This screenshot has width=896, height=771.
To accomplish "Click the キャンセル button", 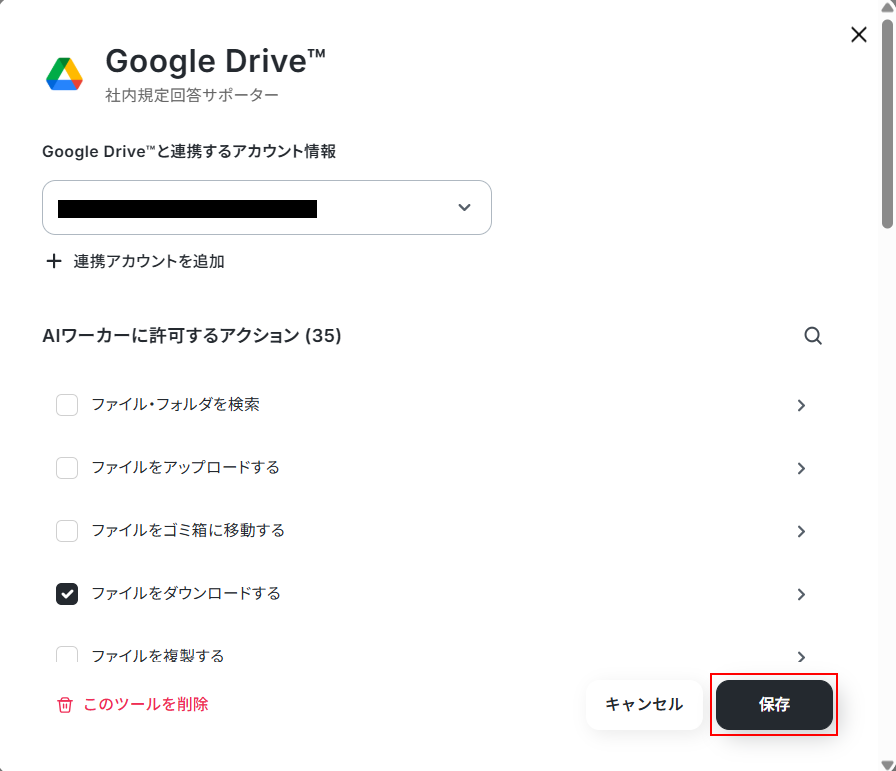I will [644, 705].
